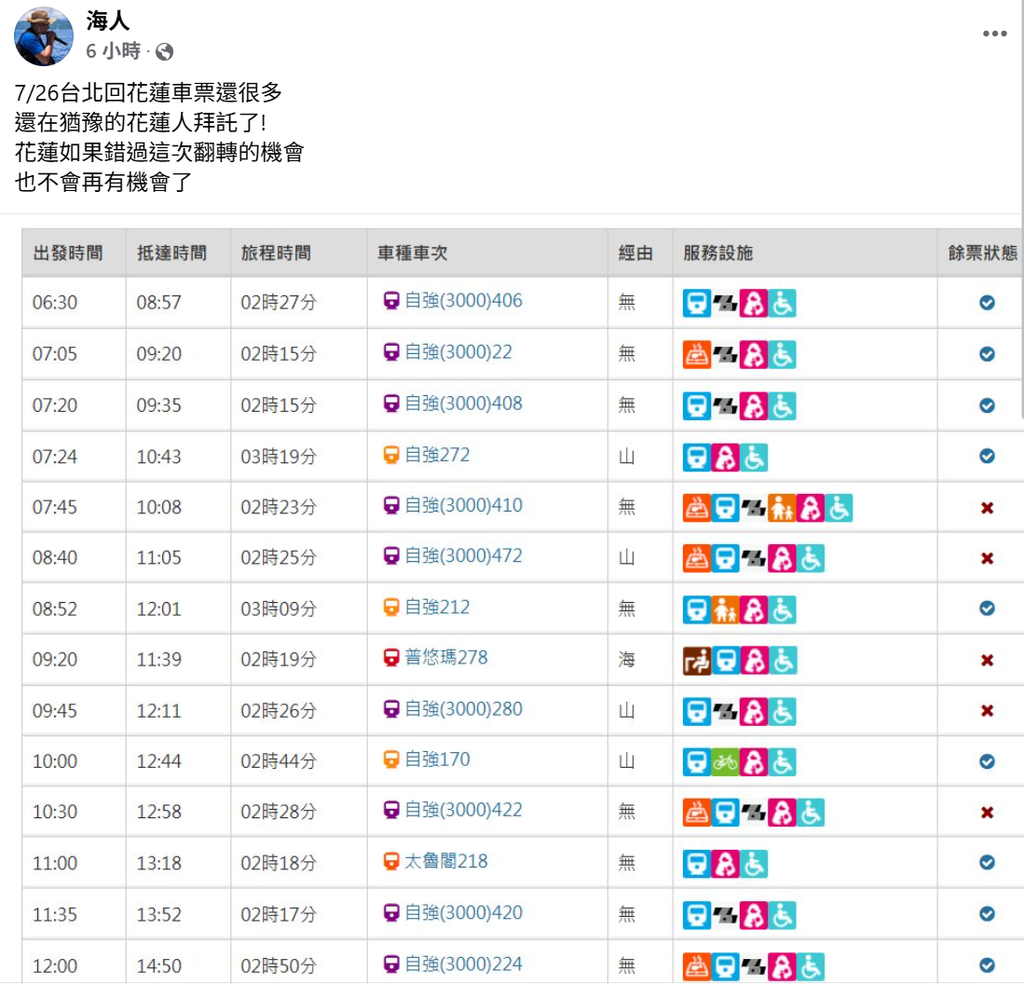Viewport: 1024px width, 985px height.
Task: Click the wheelchair icon in 太魯閣218 row
Action: [754, 864]
